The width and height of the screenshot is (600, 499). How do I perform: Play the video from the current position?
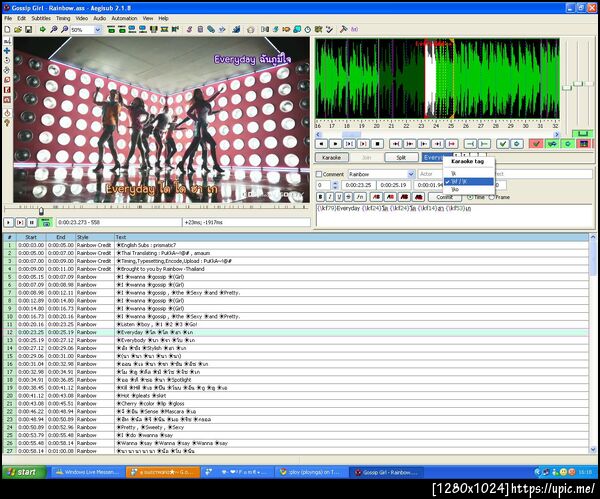click(8, 222)
